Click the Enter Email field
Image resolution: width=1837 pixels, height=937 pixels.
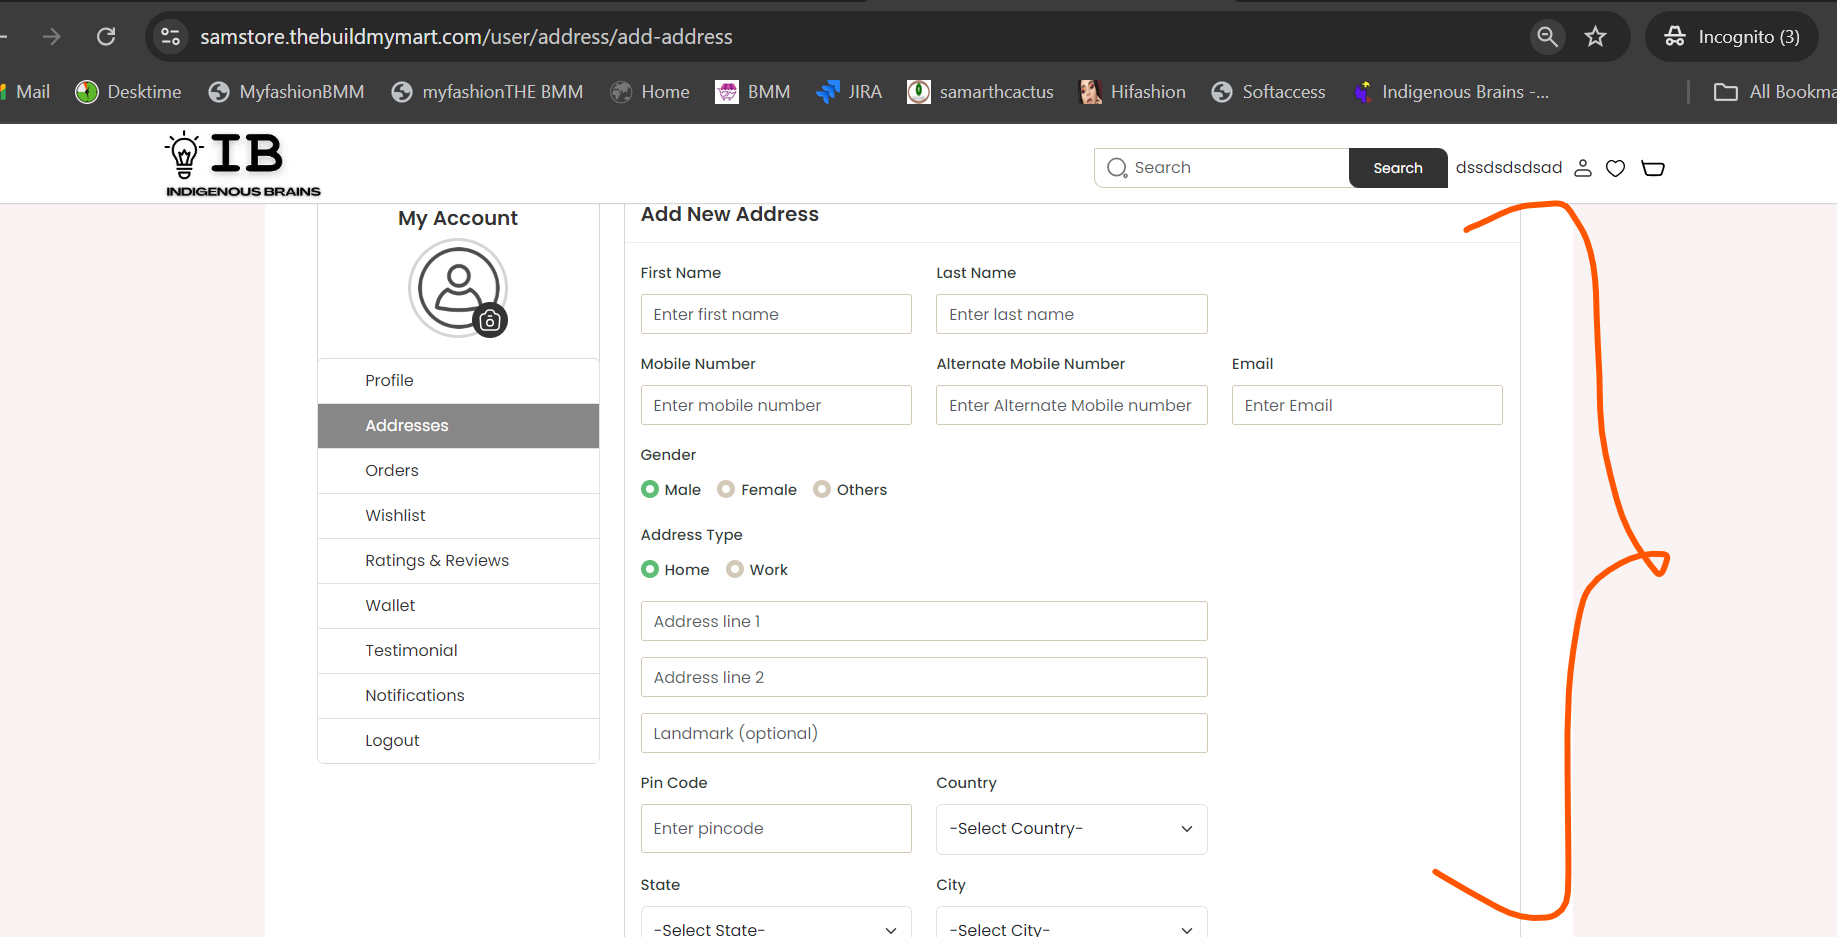(x=1367, y=405)
